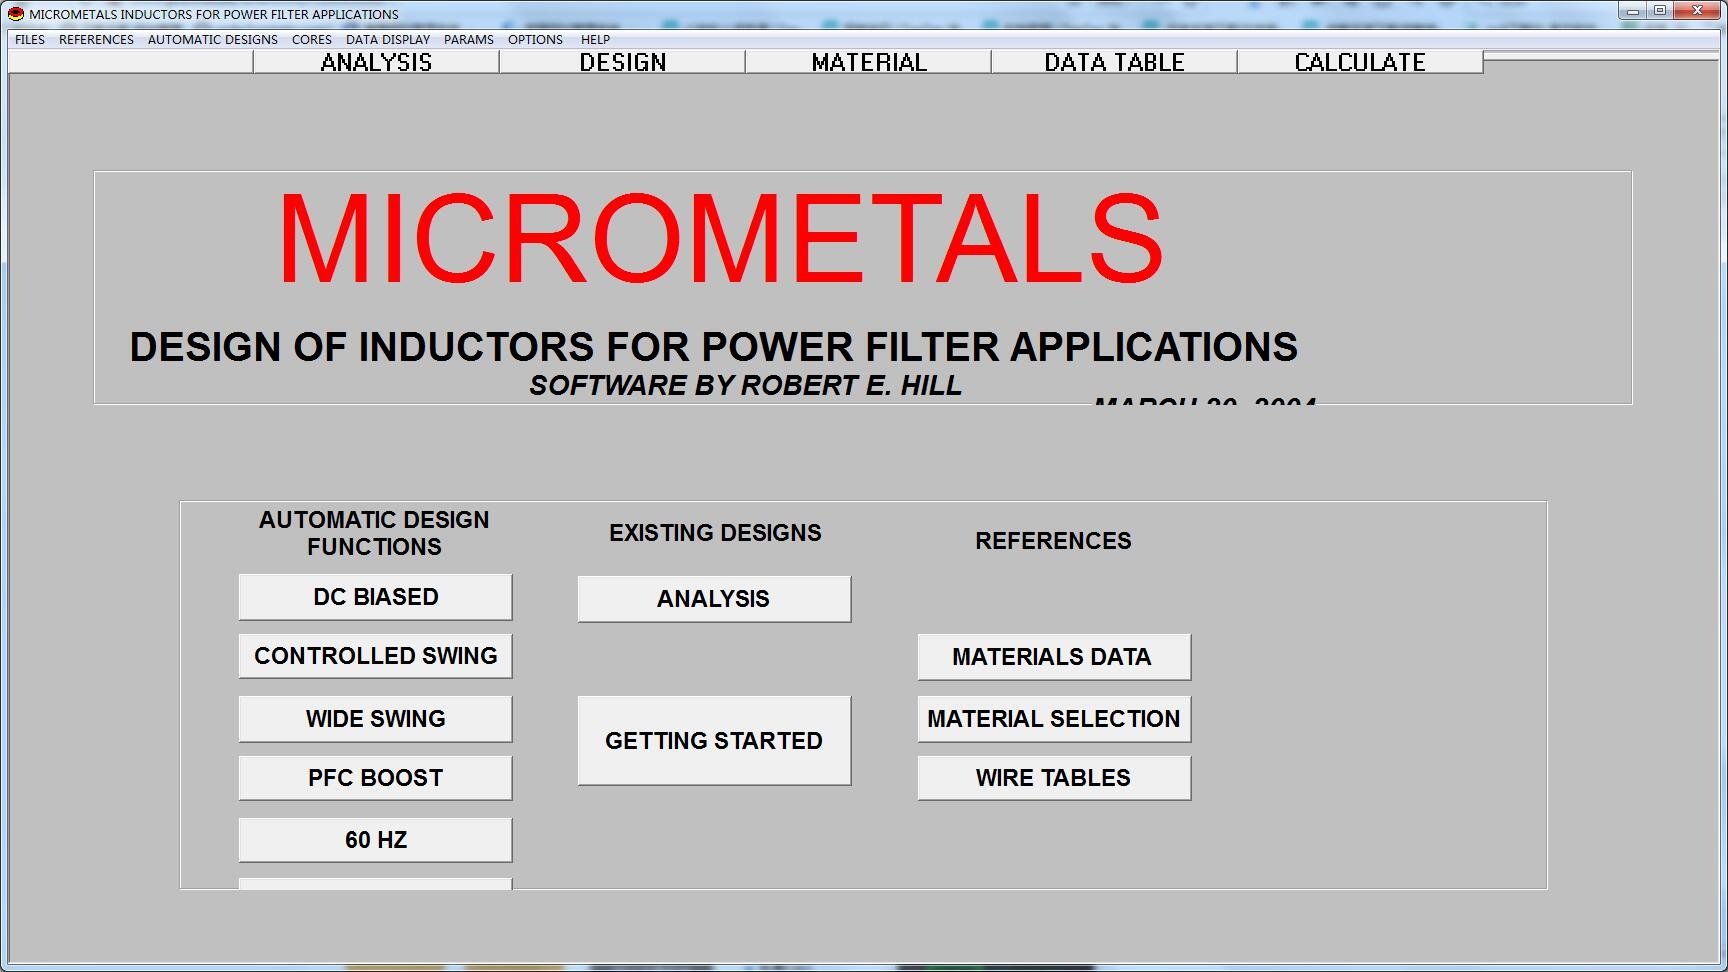Screen dimensions: 1728x972
Task: Select the DATA TABLE tab
Action: [x=1114, y=62]
